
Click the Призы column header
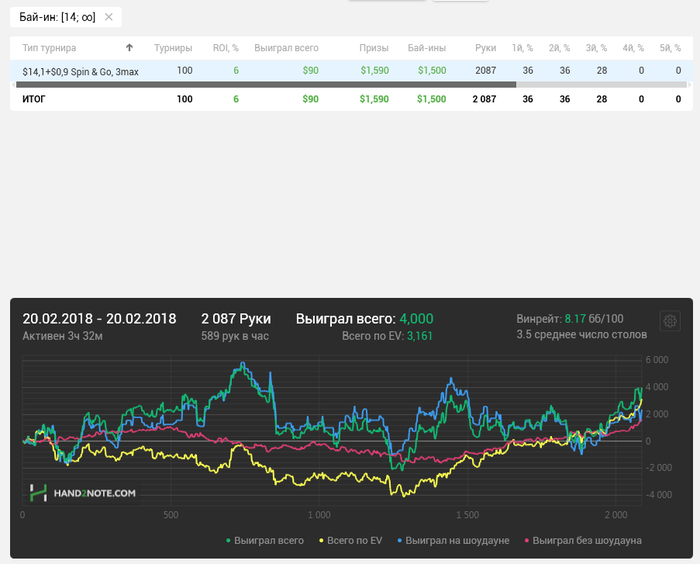pyautogui.click(x=374, y=47)
